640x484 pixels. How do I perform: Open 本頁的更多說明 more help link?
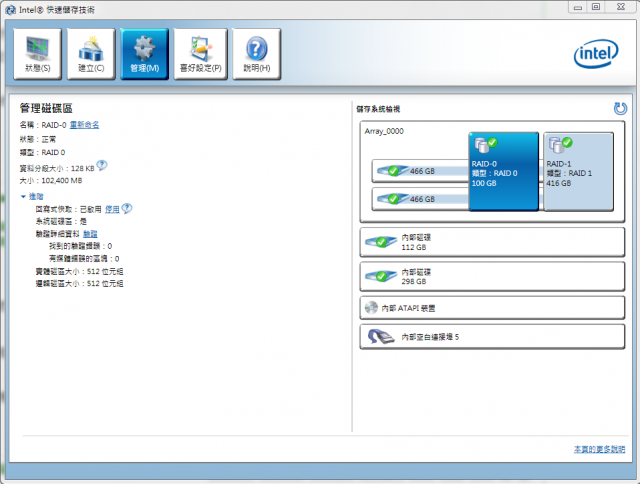(x=599, y=449)
